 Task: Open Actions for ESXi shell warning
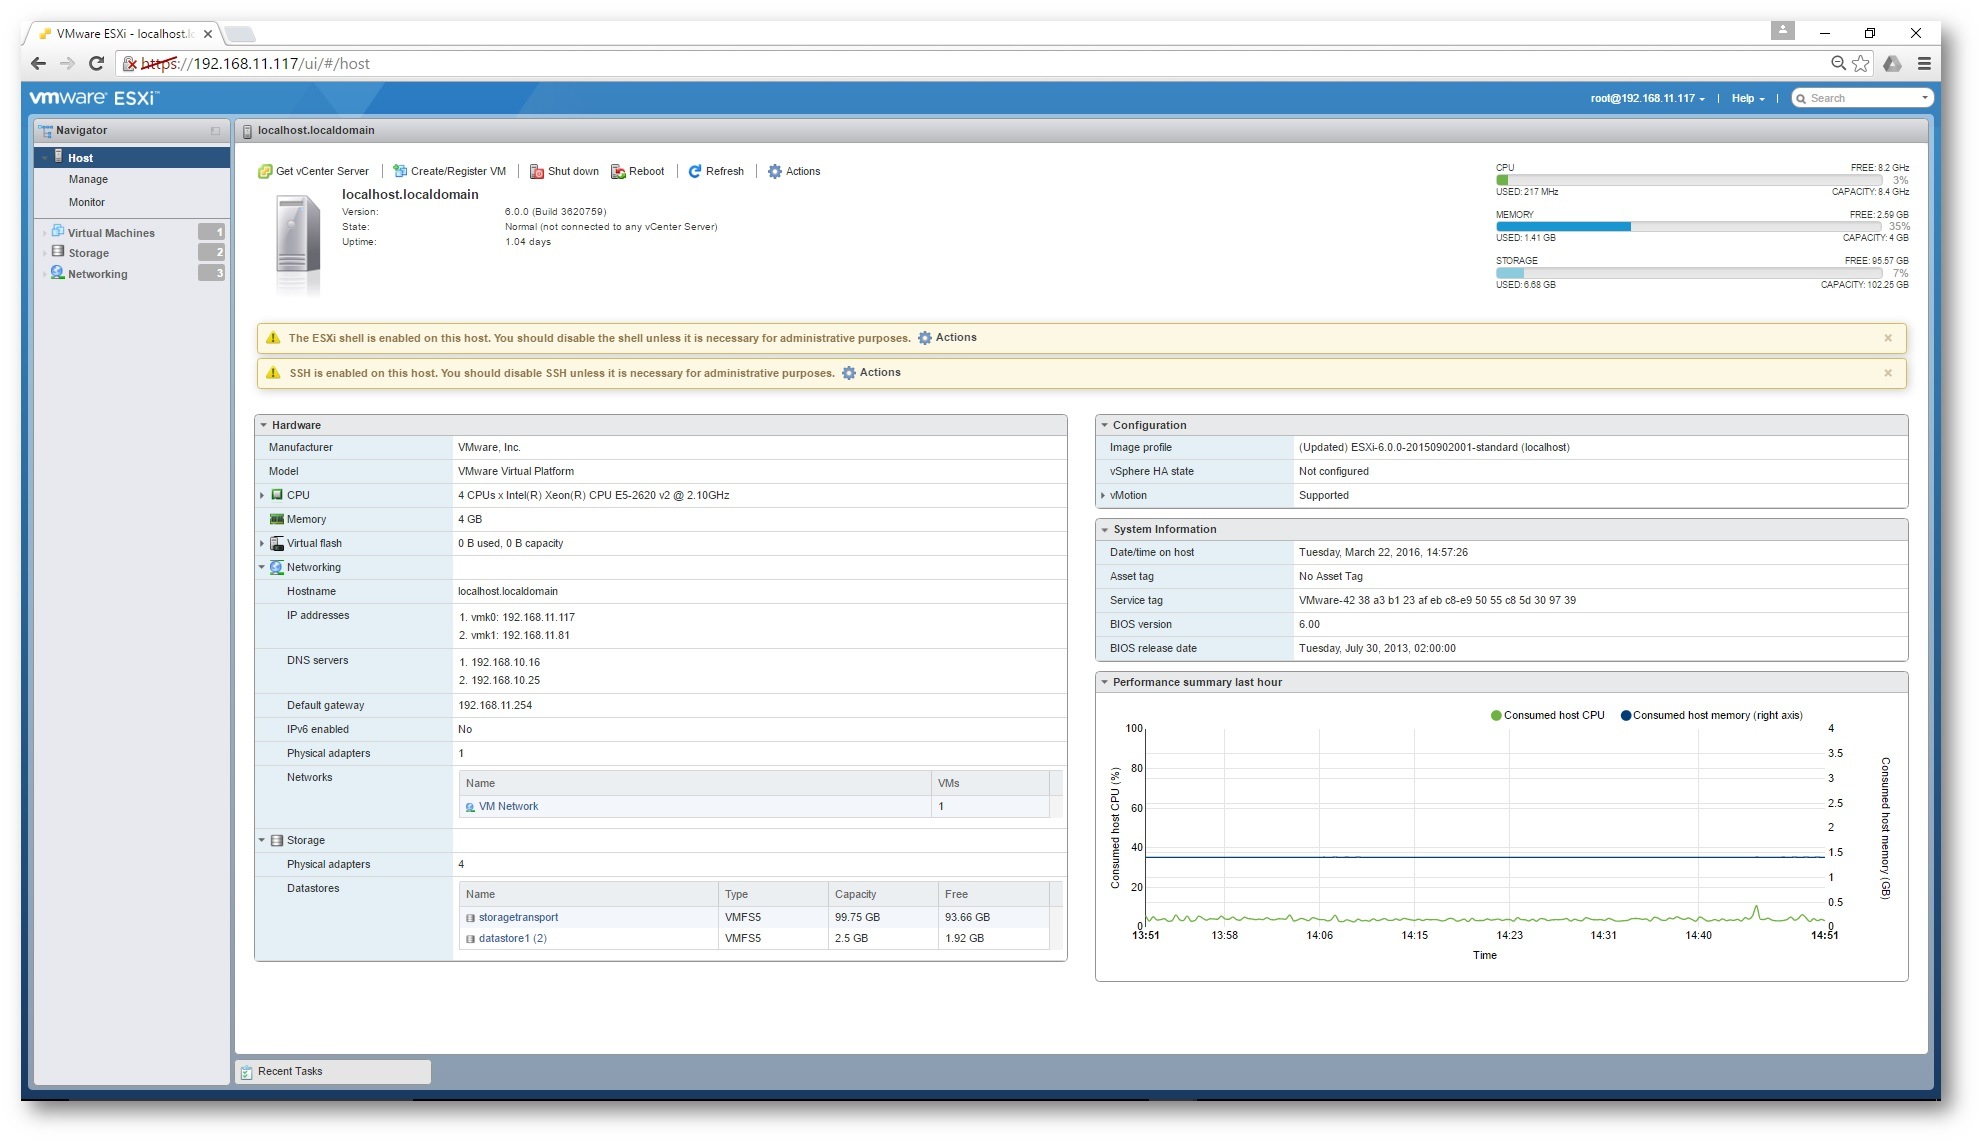coord(947,338)
